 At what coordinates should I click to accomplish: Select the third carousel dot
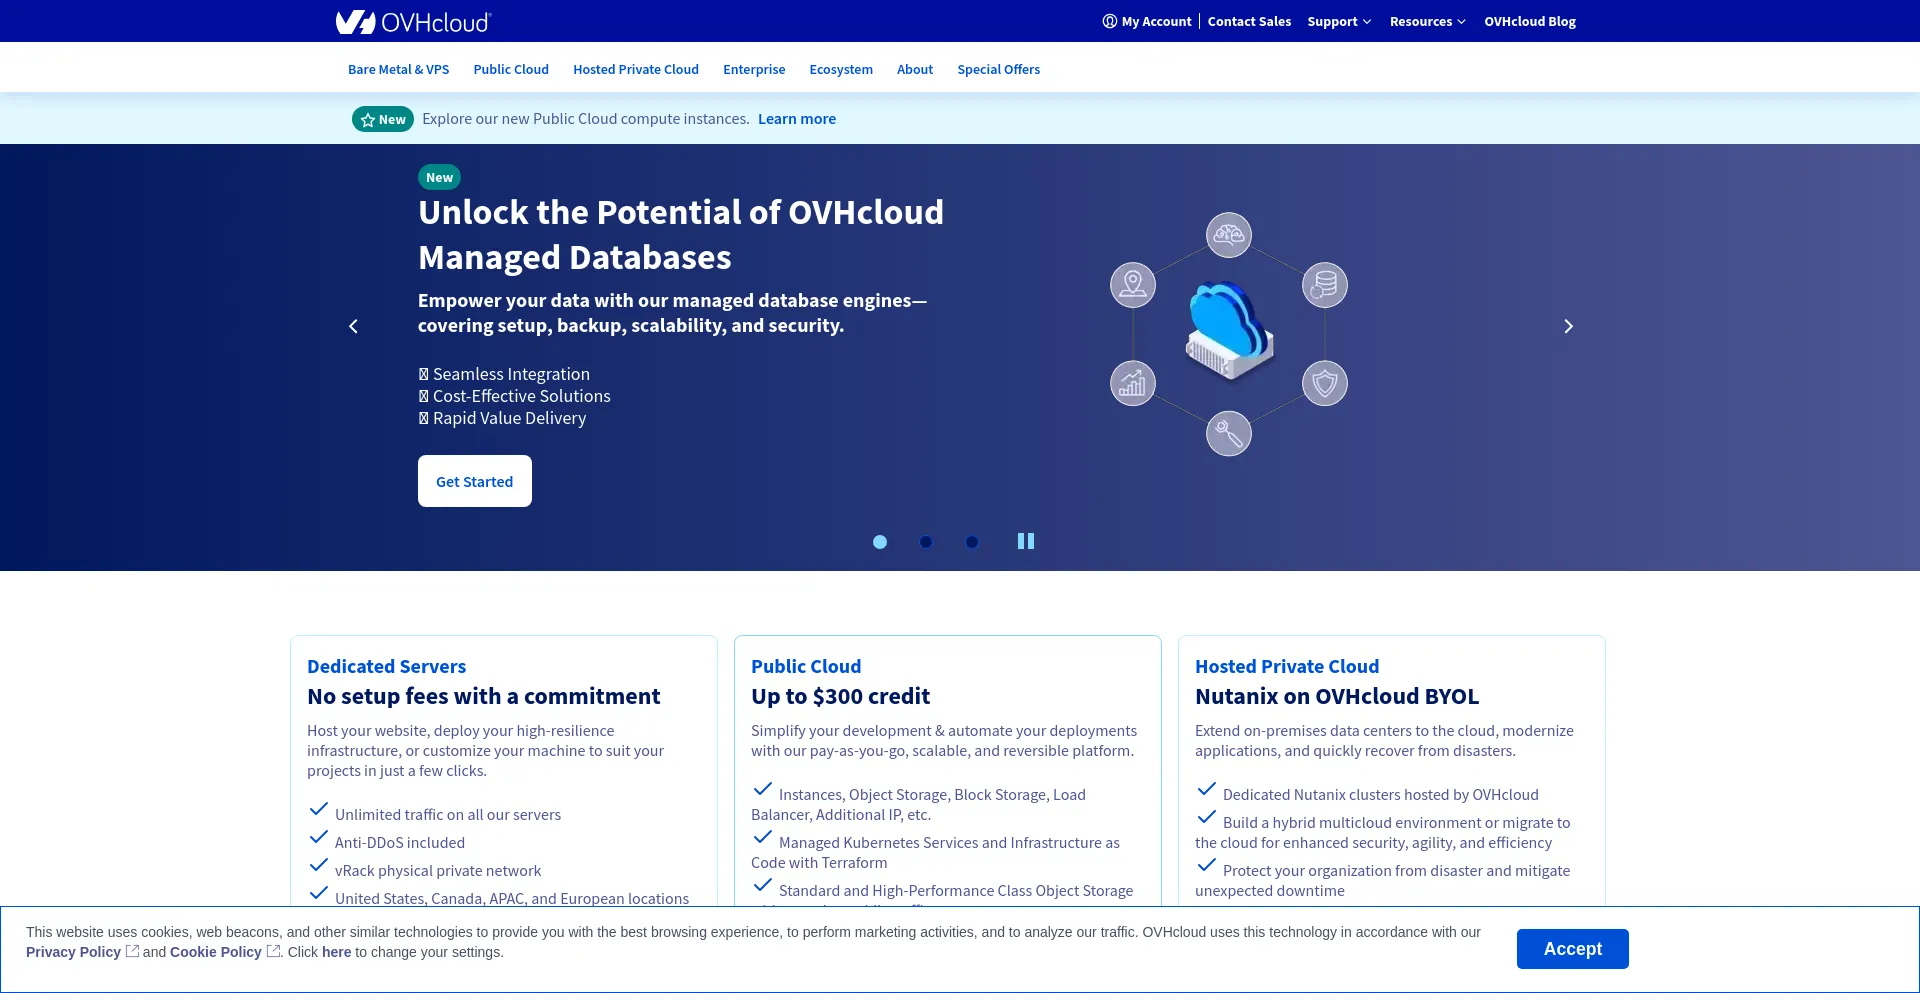(972, 542)
